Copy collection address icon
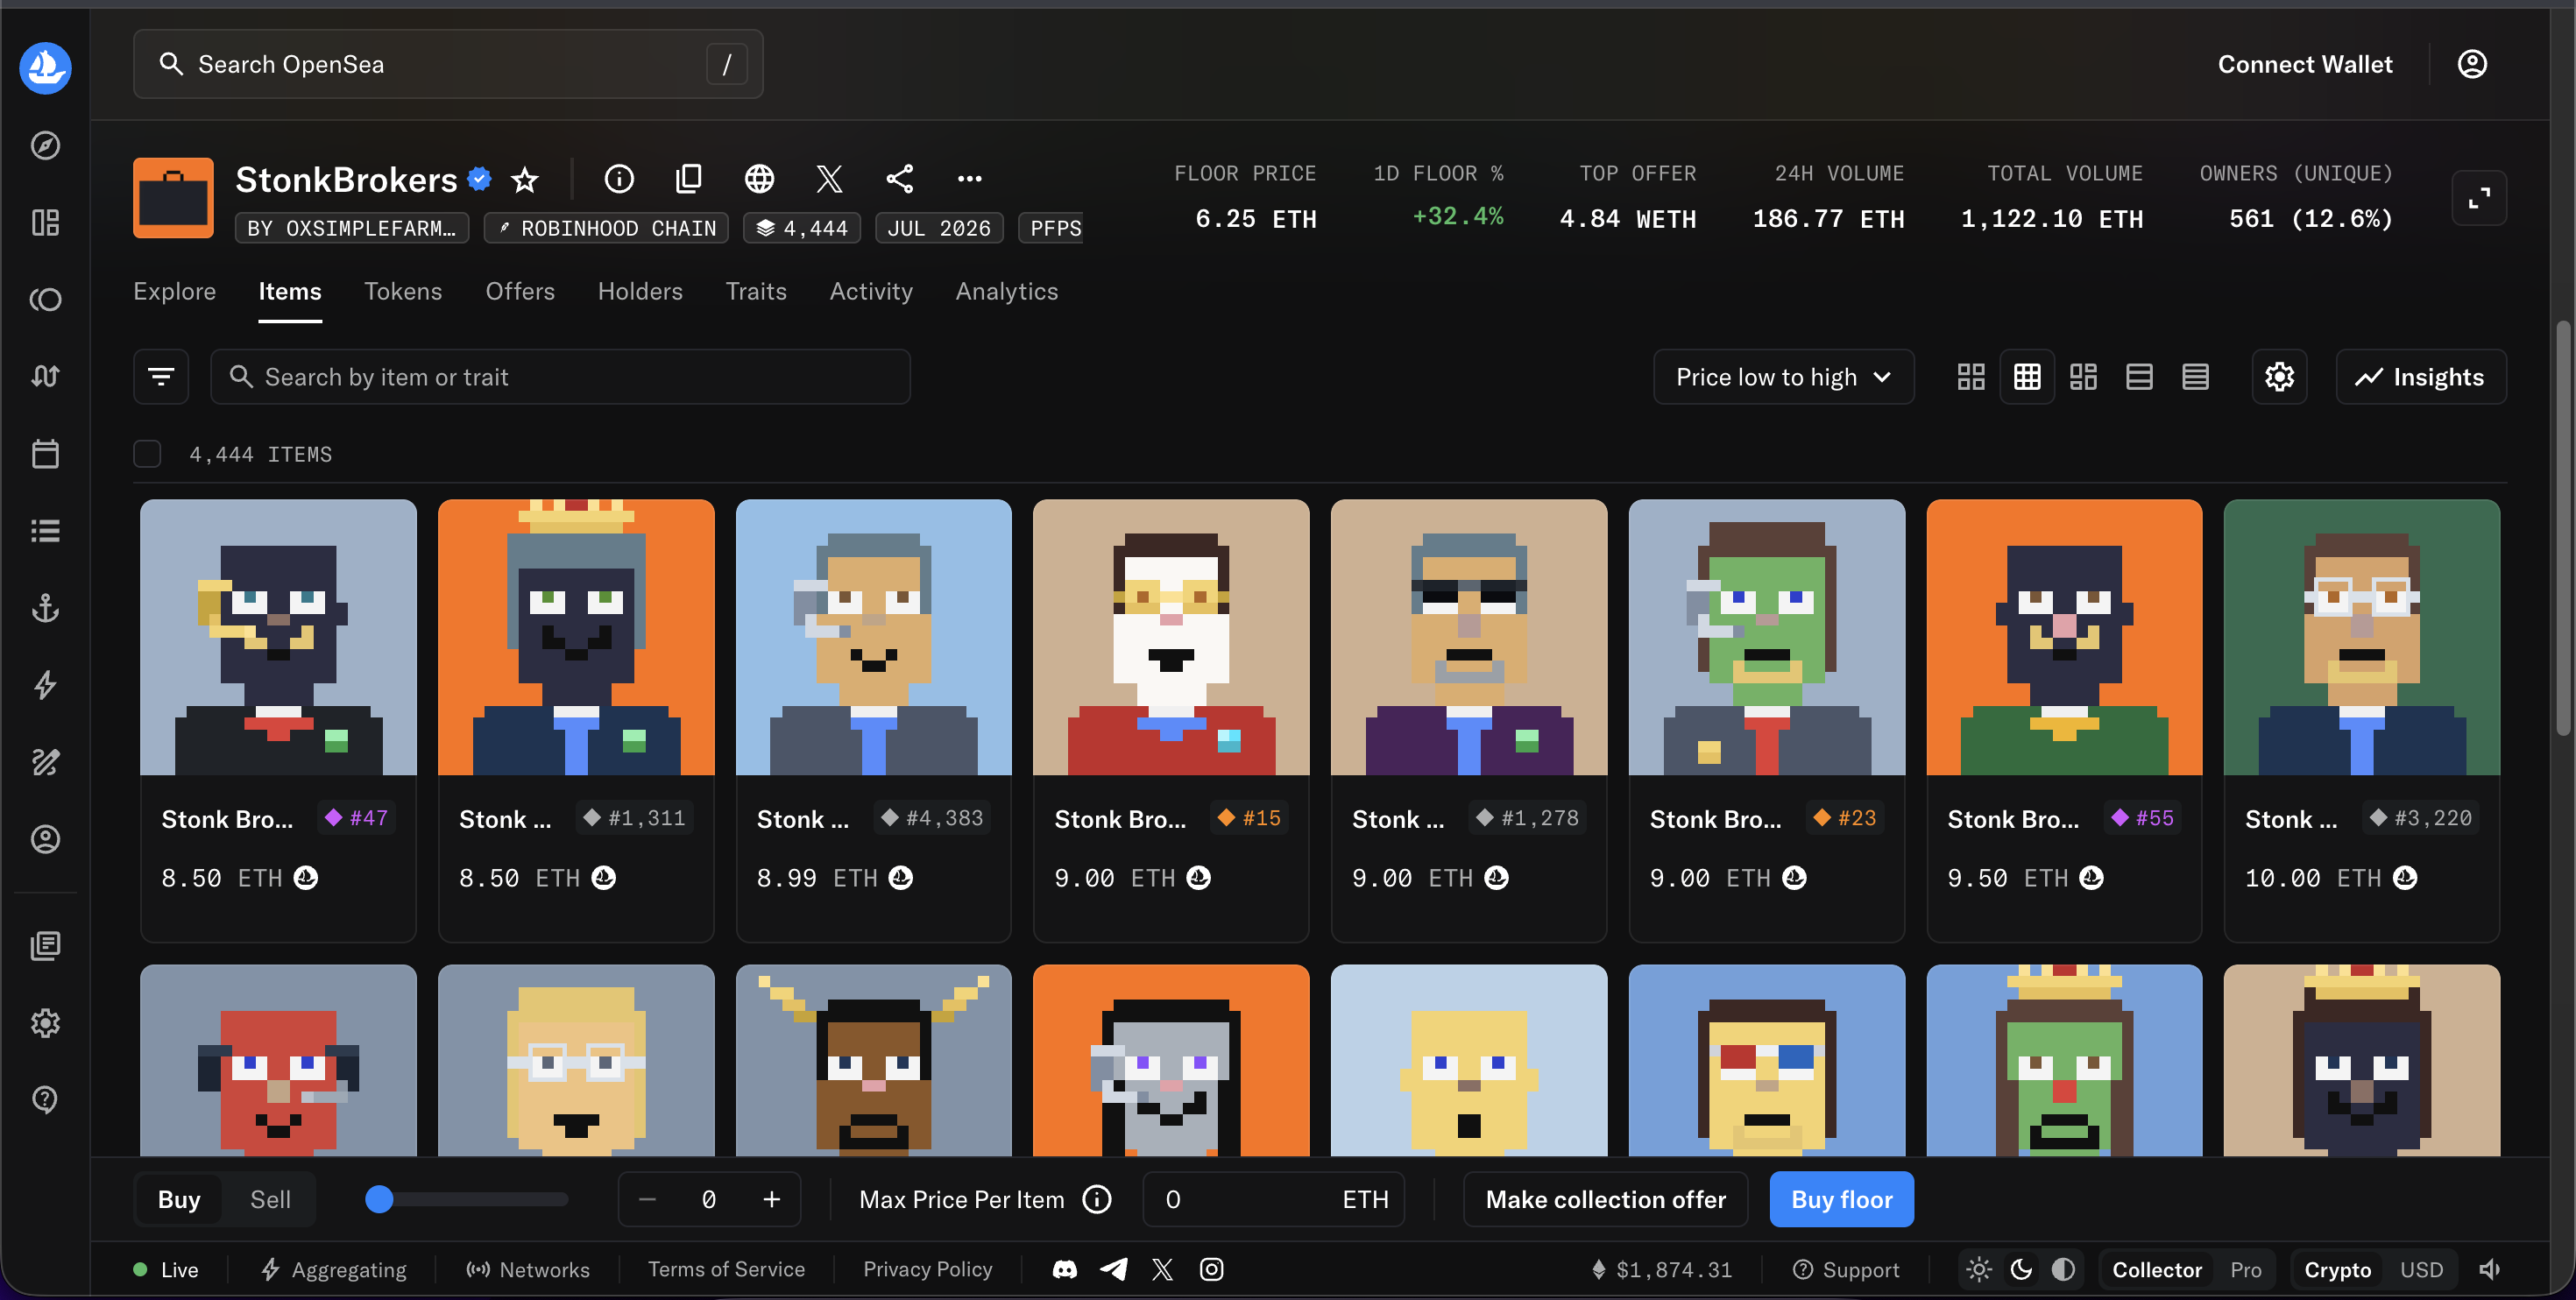Viewport: 2576px width, 1300px height. click(689, 179)
